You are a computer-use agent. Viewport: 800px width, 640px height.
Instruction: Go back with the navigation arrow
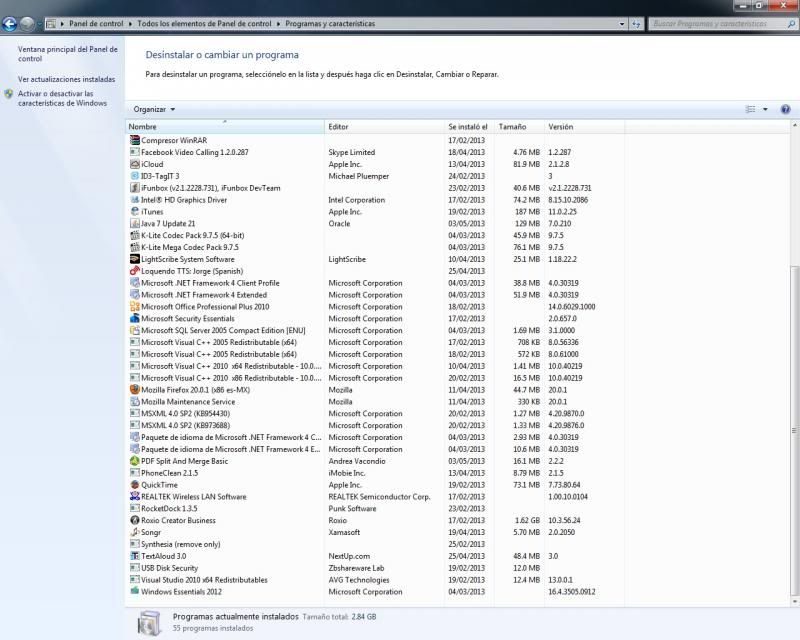tap(9, 23)
